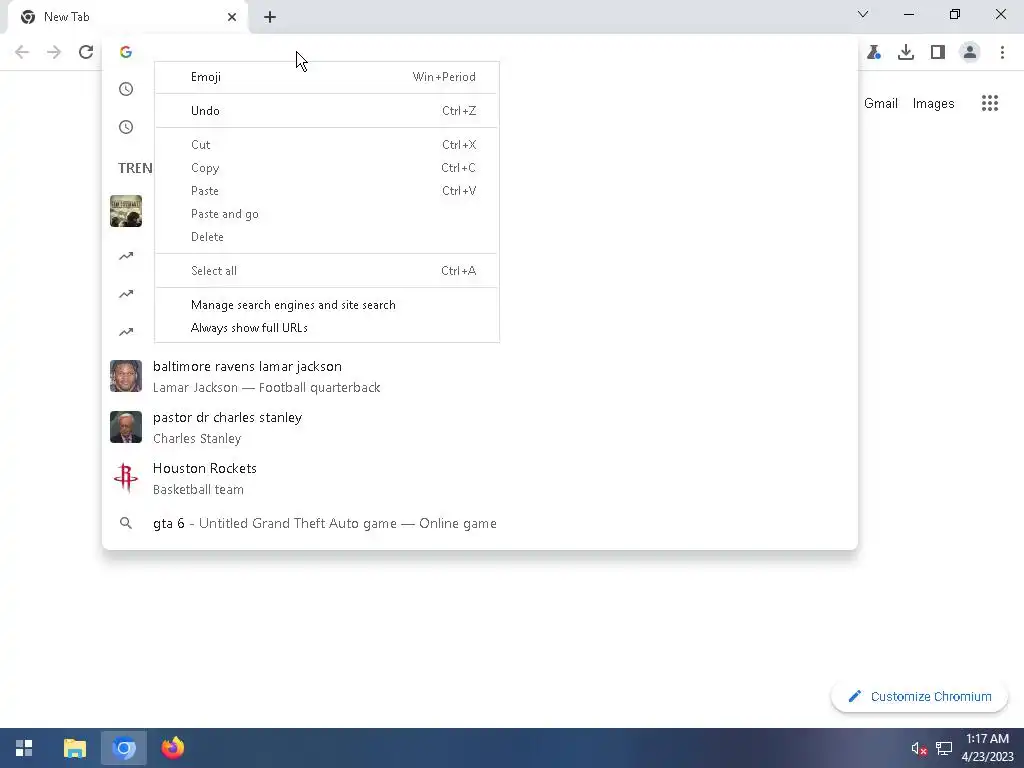The height and width of the screenshot is (768, 1024).
Task: Choose Emoji from the context menu
Action: (327, 77)
